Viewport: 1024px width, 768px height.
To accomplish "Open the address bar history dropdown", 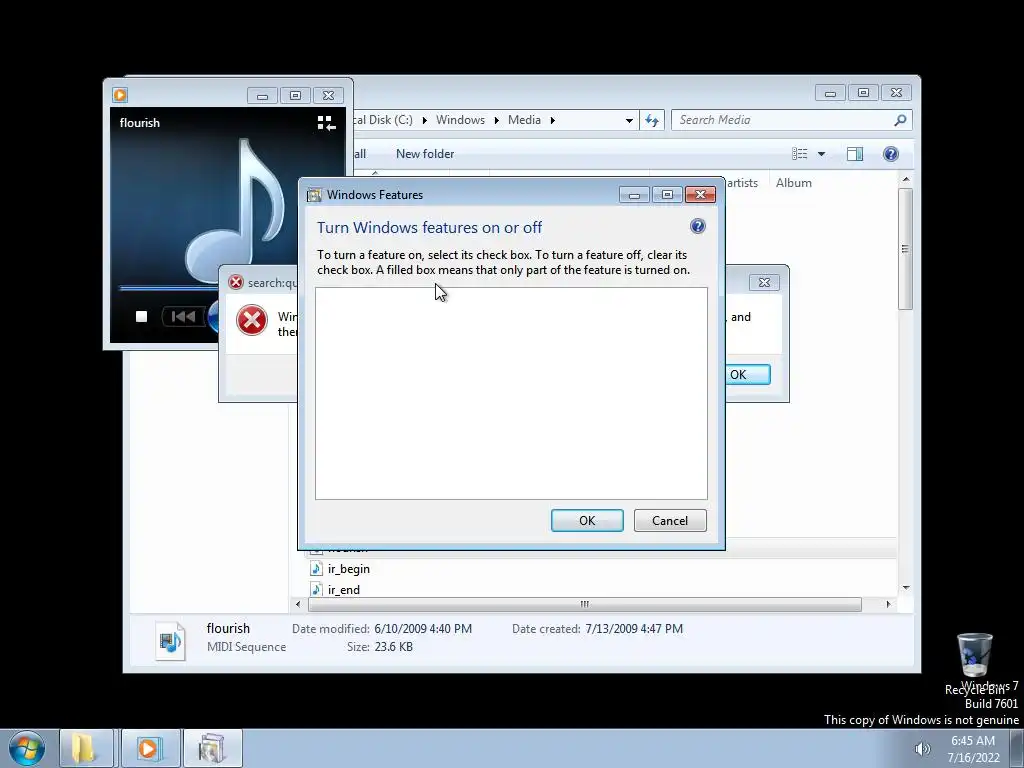I will pos(629,120).
